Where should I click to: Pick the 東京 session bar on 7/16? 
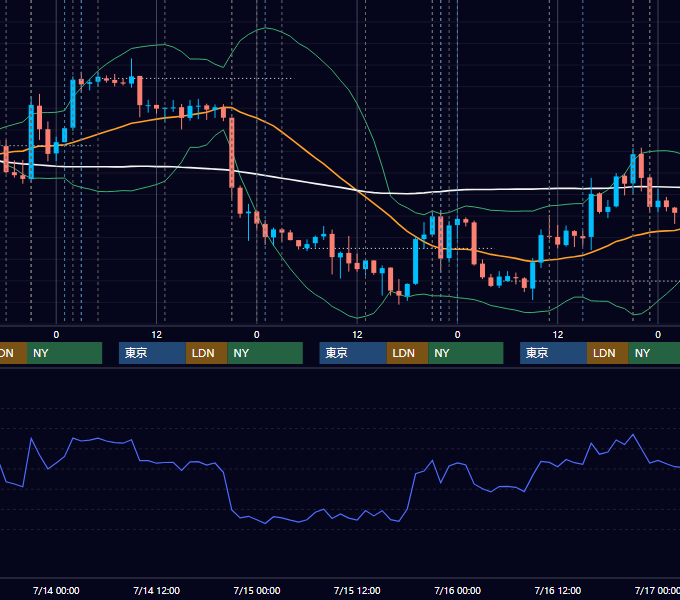tap(554, 353)
